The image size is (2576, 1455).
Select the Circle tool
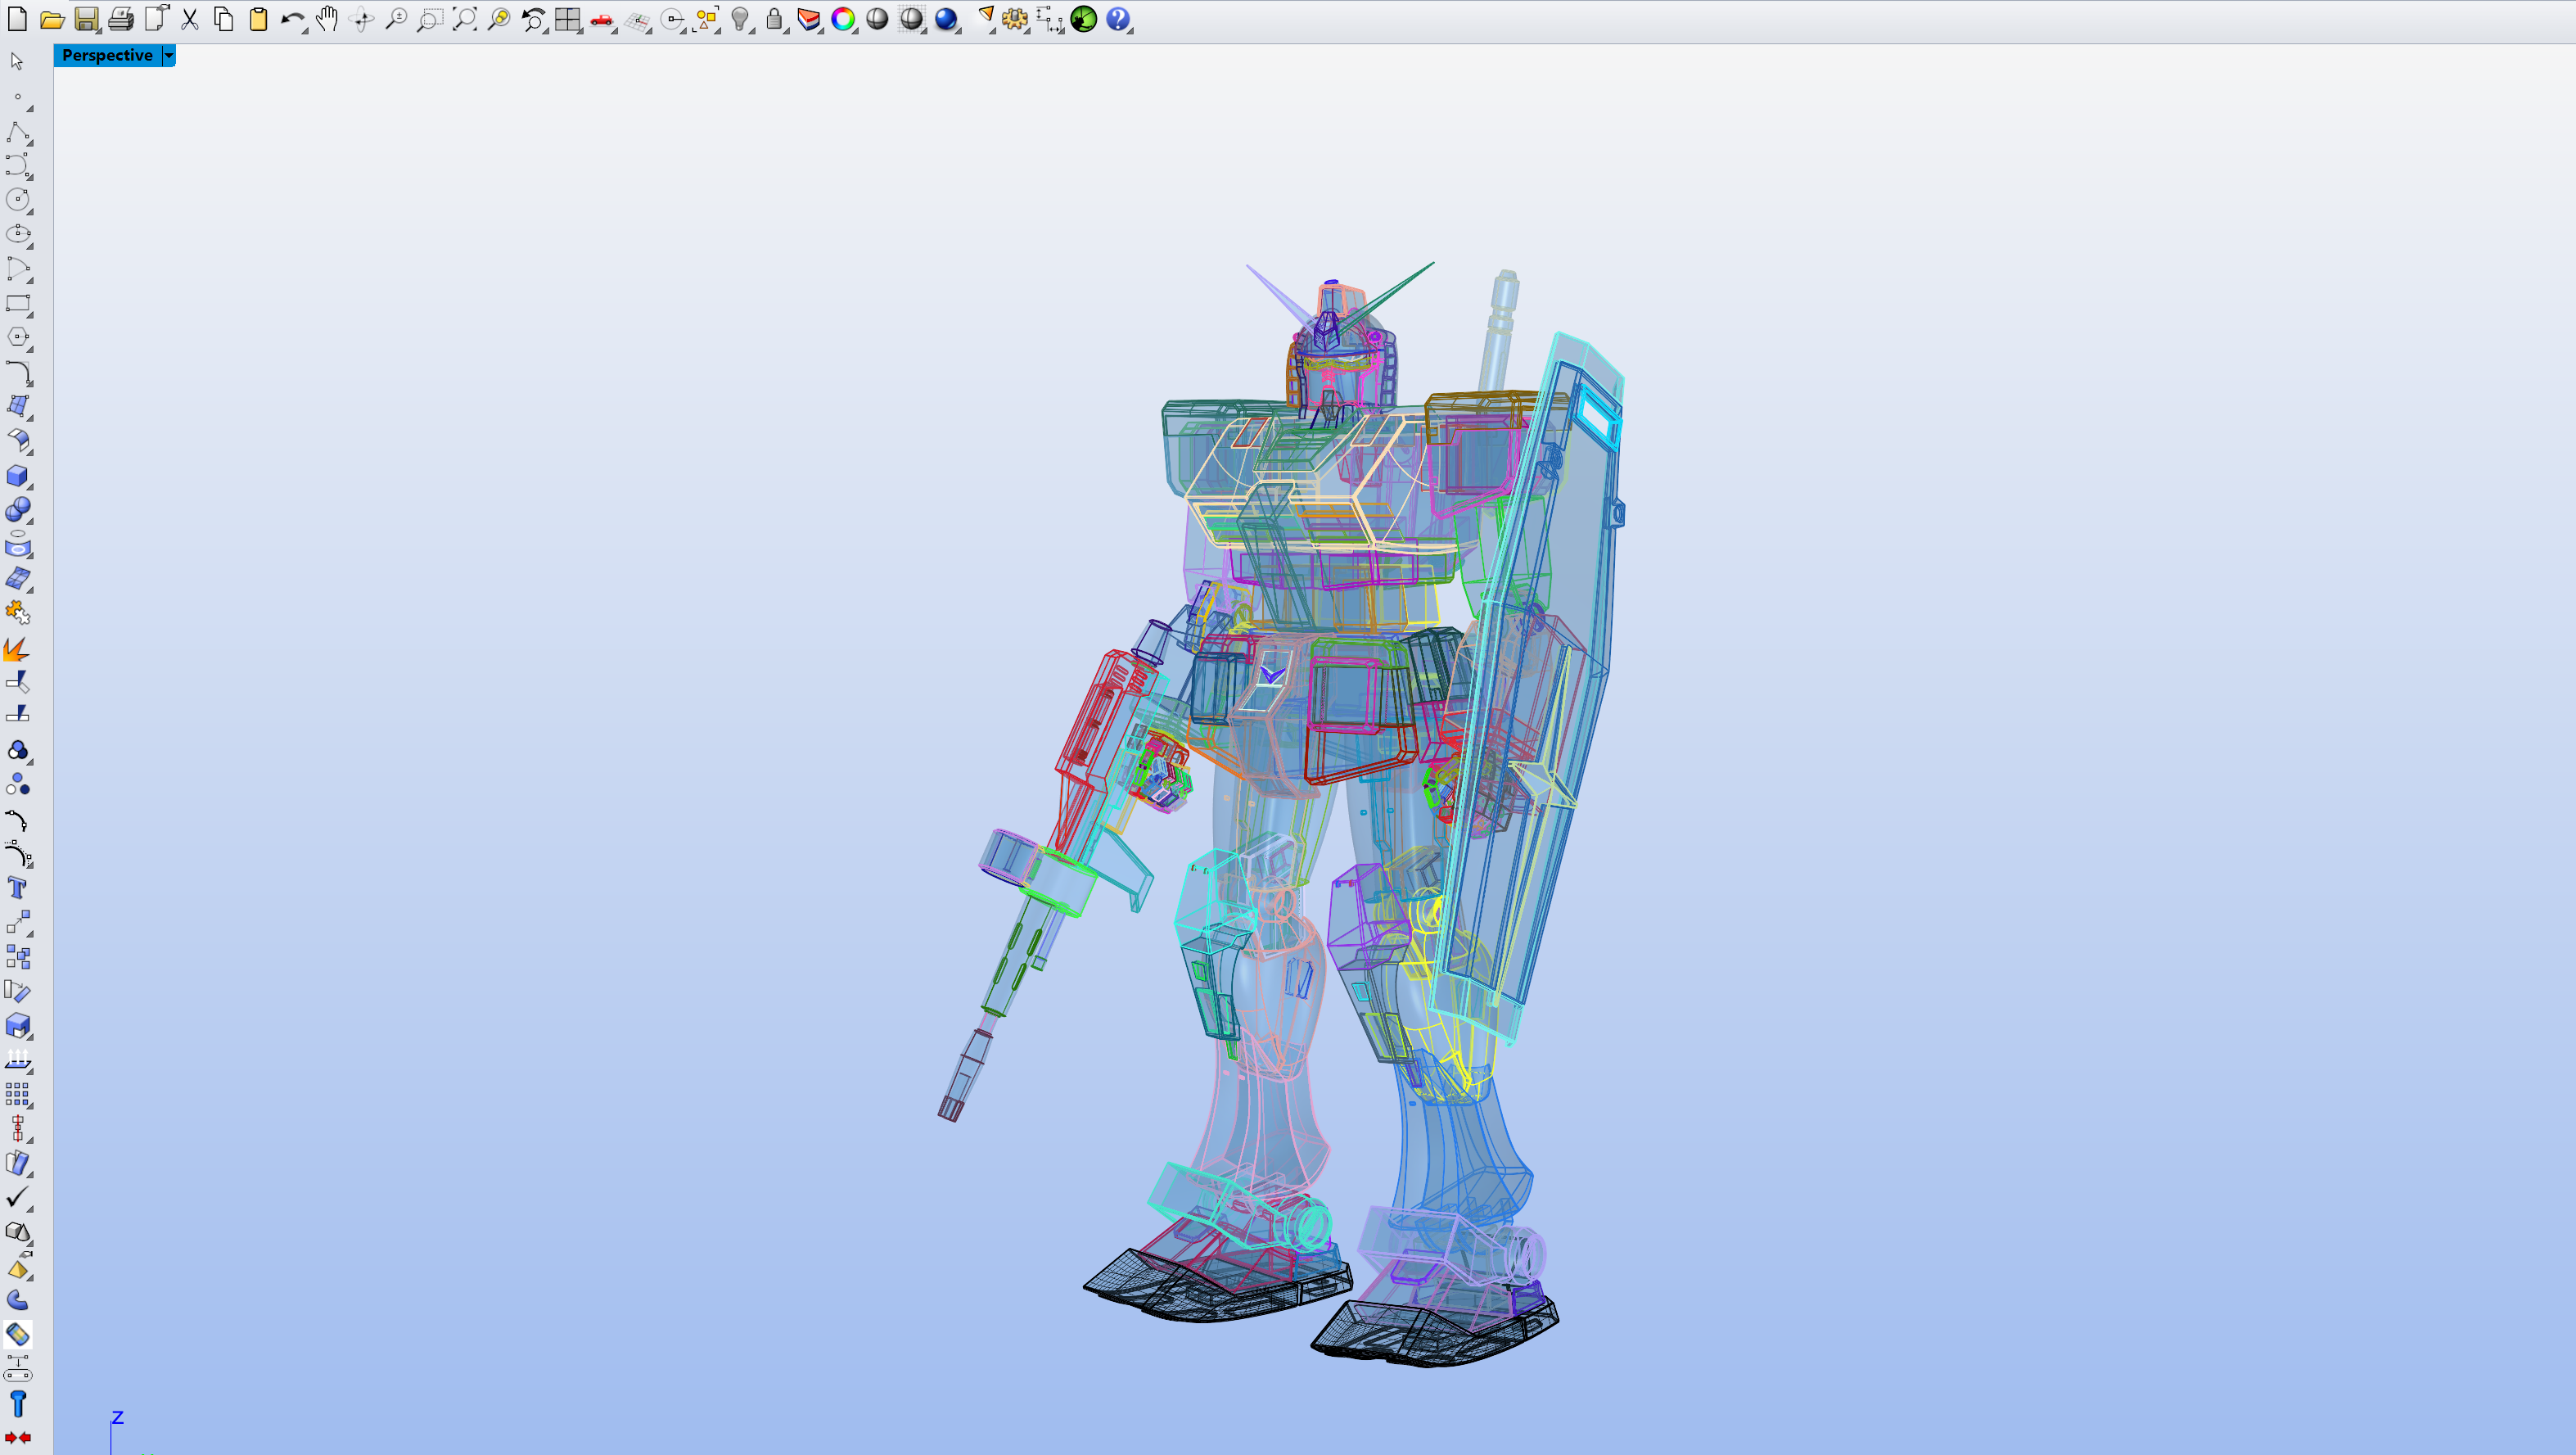pos(18,201)
